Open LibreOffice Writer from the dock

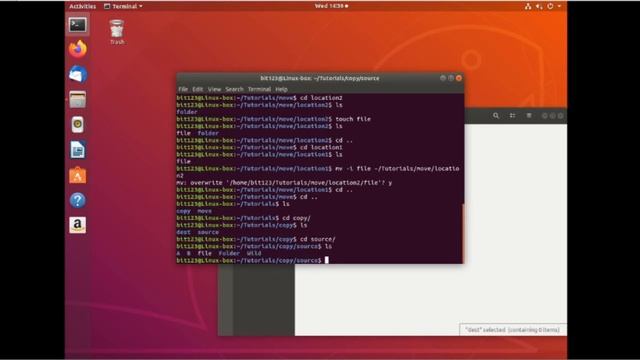[78, 150]
